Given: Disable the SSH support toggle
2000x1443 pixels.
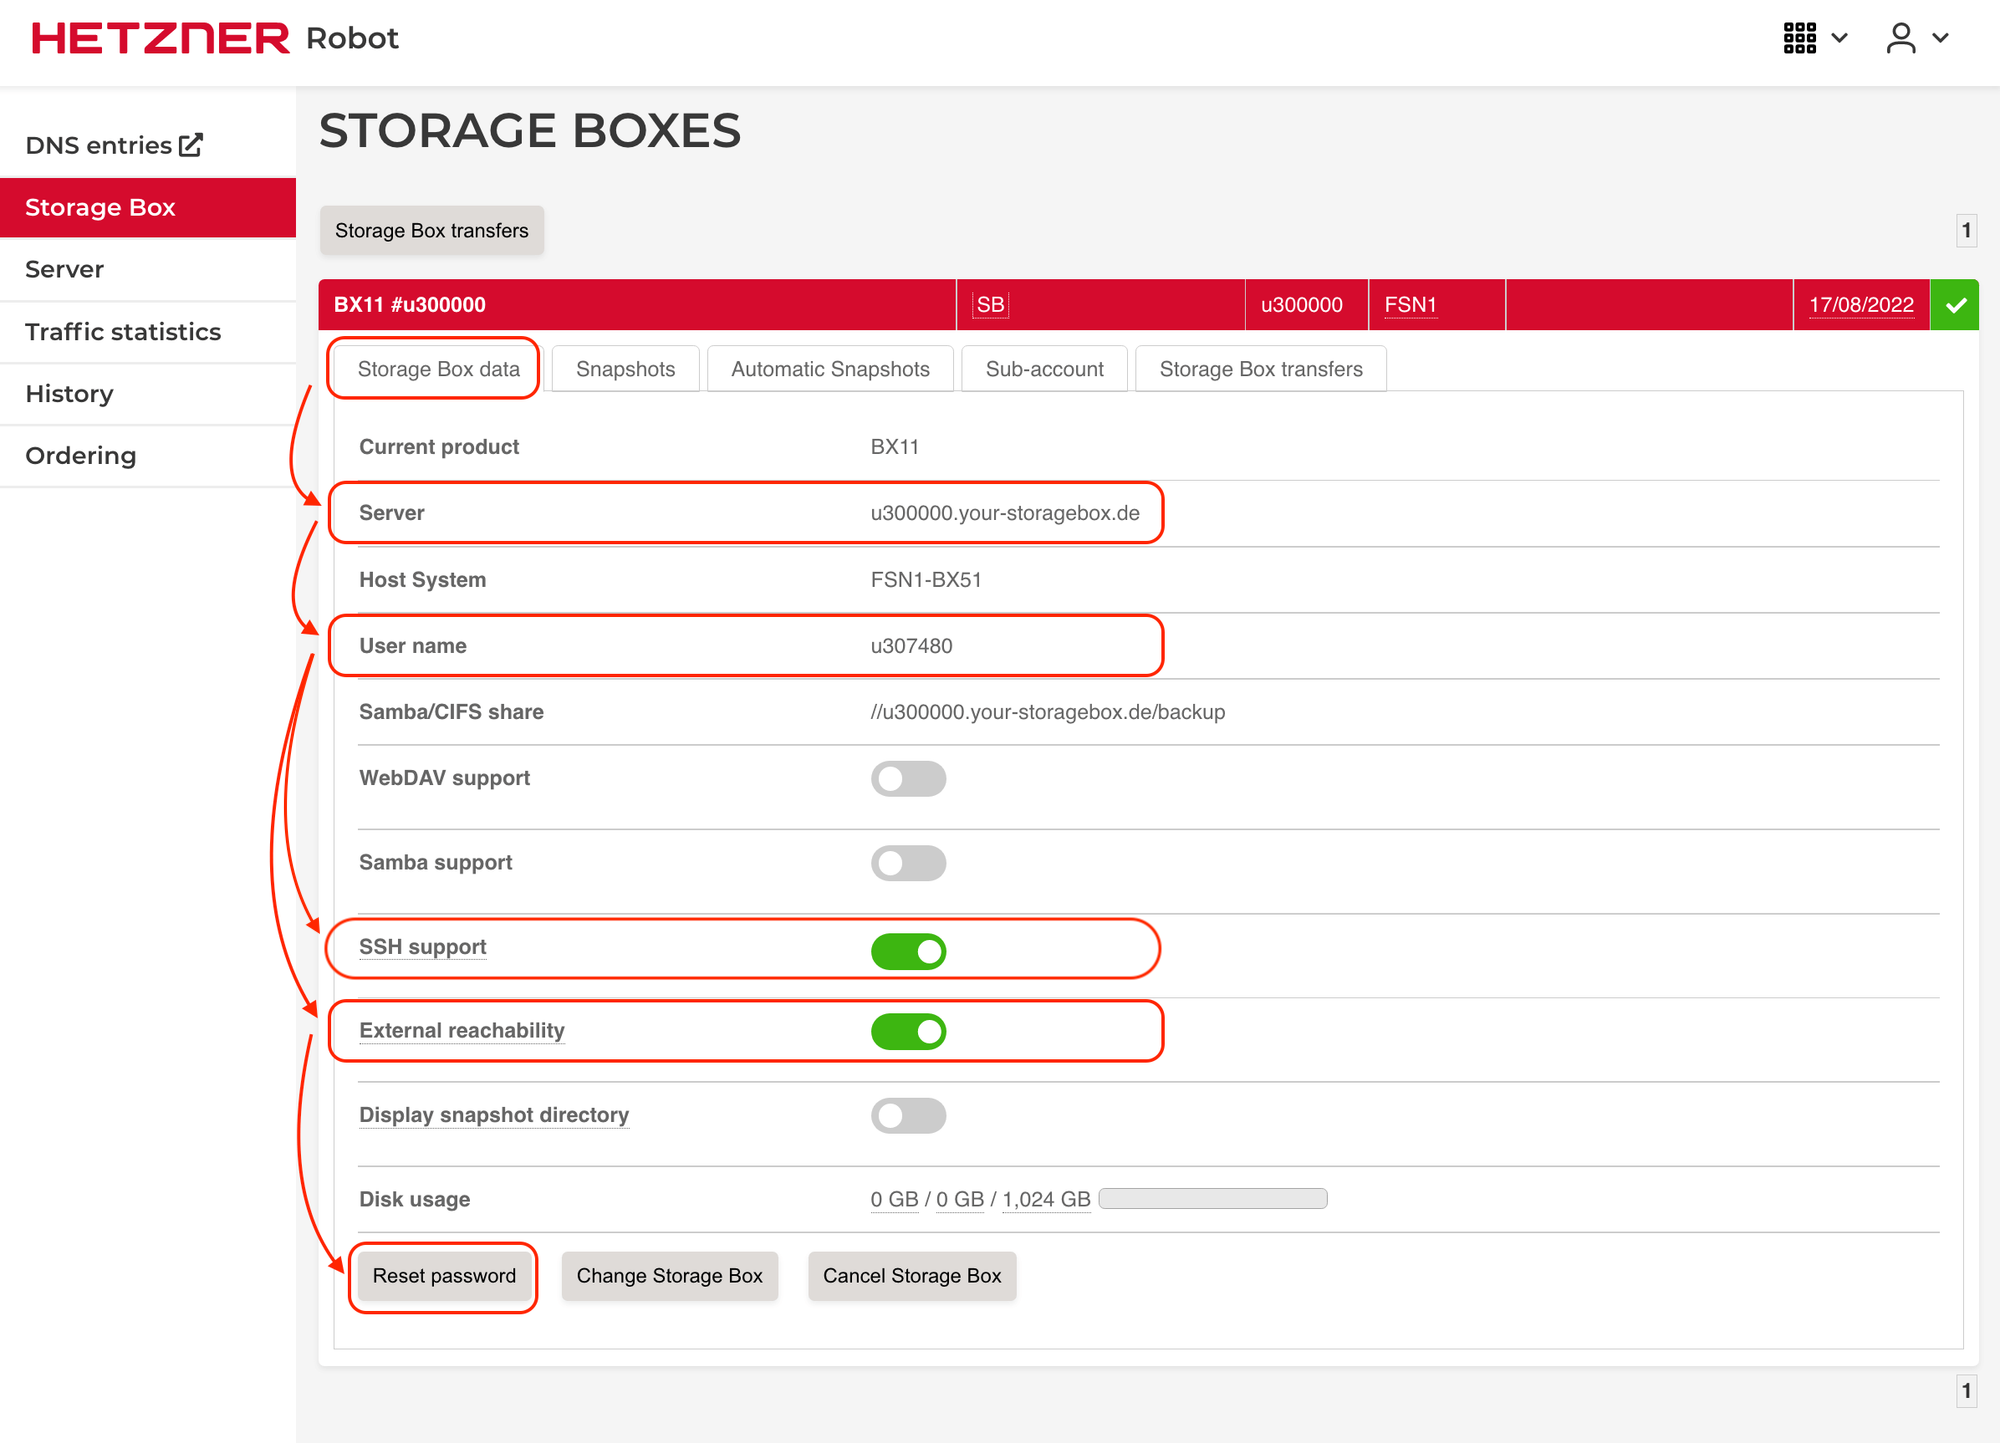Looking at the screenshot, I should [908, 951].
